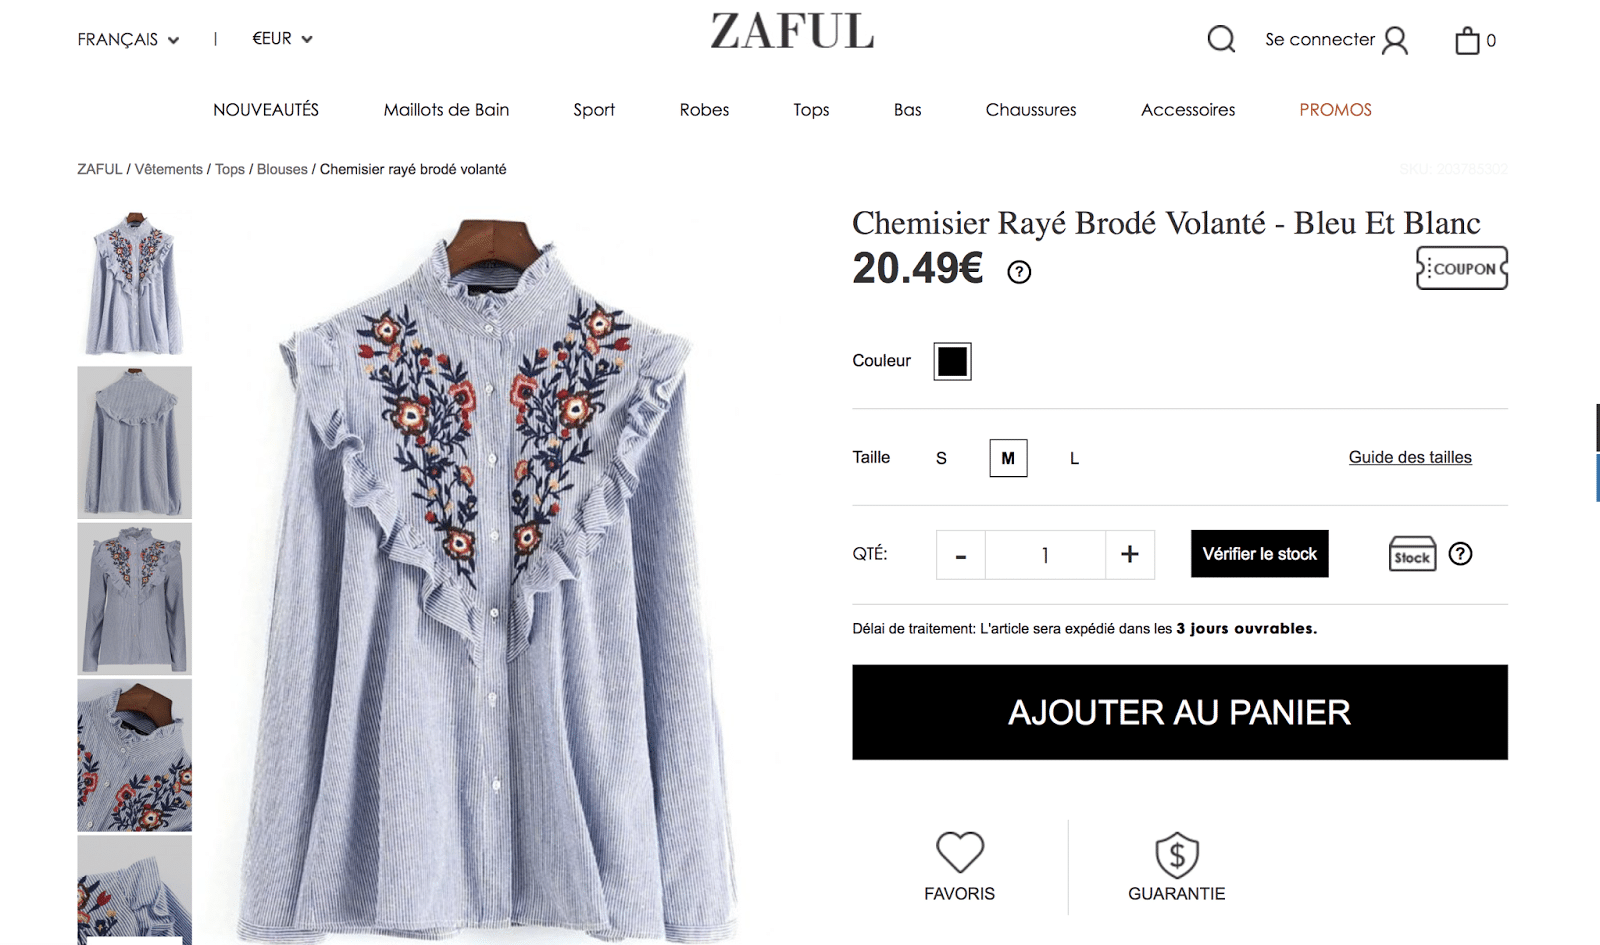Click the price help question mark

tap(1019, 272)
